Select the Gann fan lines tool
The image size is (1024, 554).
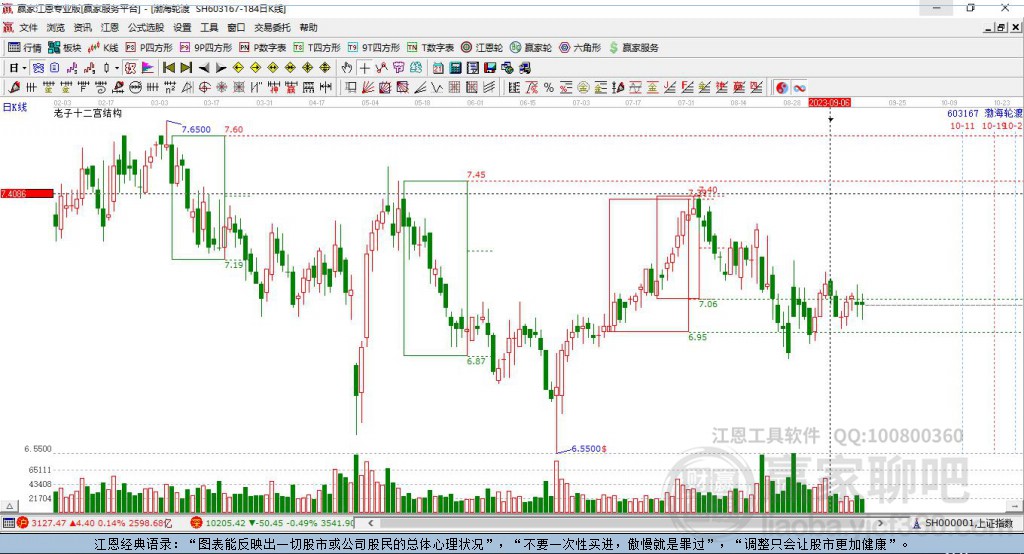pos(368,88)
